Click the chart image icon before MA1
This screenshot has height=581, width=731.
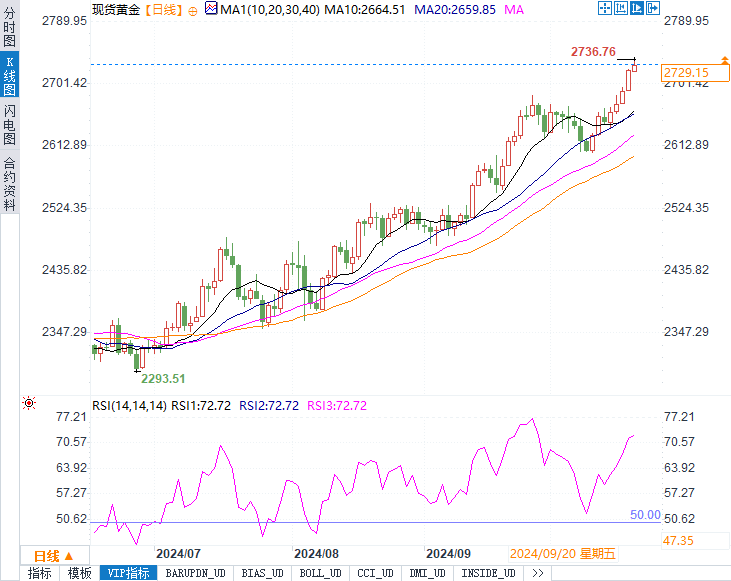point(210,9)
